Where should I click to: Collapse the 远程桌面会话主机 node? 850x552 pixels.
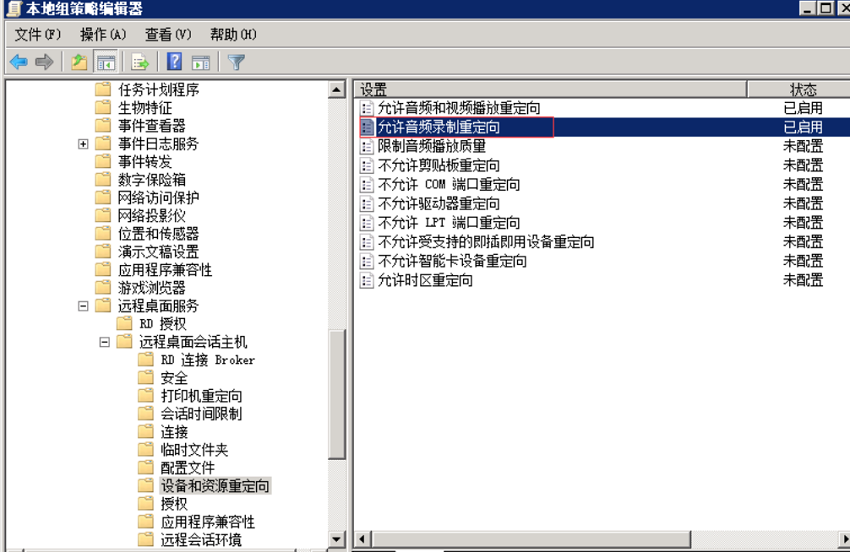105,342
